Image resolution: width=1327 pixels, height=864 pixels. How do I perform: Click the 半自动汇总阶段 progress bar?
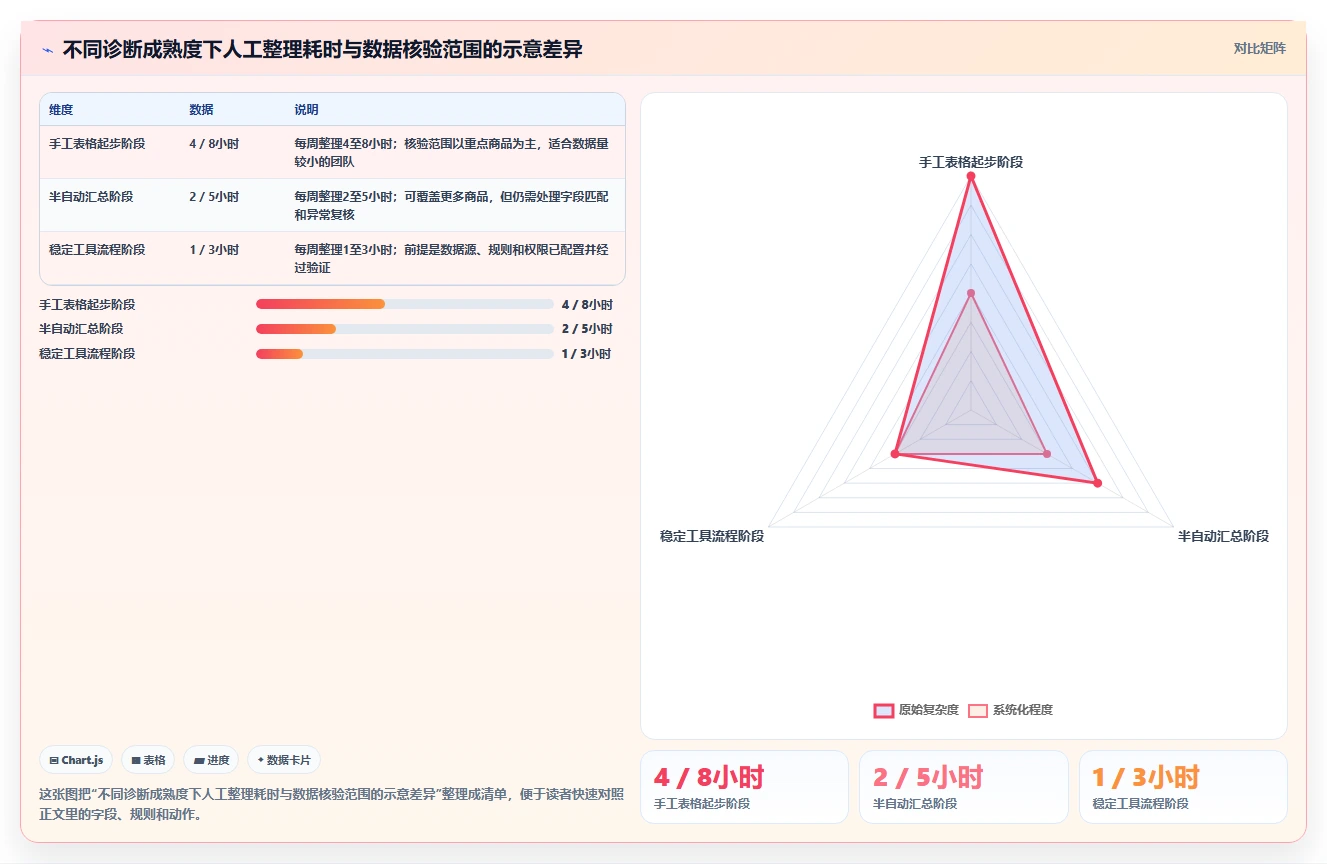[x=405, y=329]
